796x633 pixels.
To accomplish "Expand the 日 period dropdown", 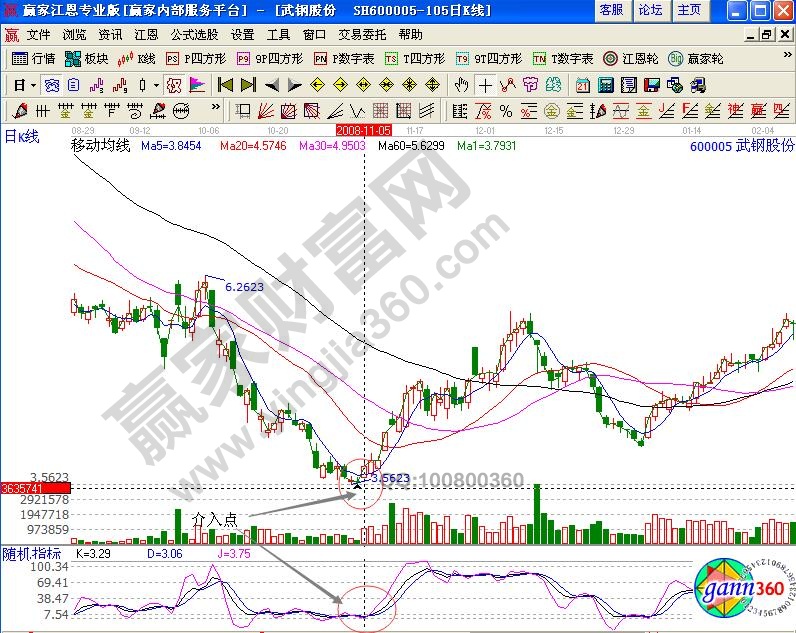I will [x=33, y=85].
